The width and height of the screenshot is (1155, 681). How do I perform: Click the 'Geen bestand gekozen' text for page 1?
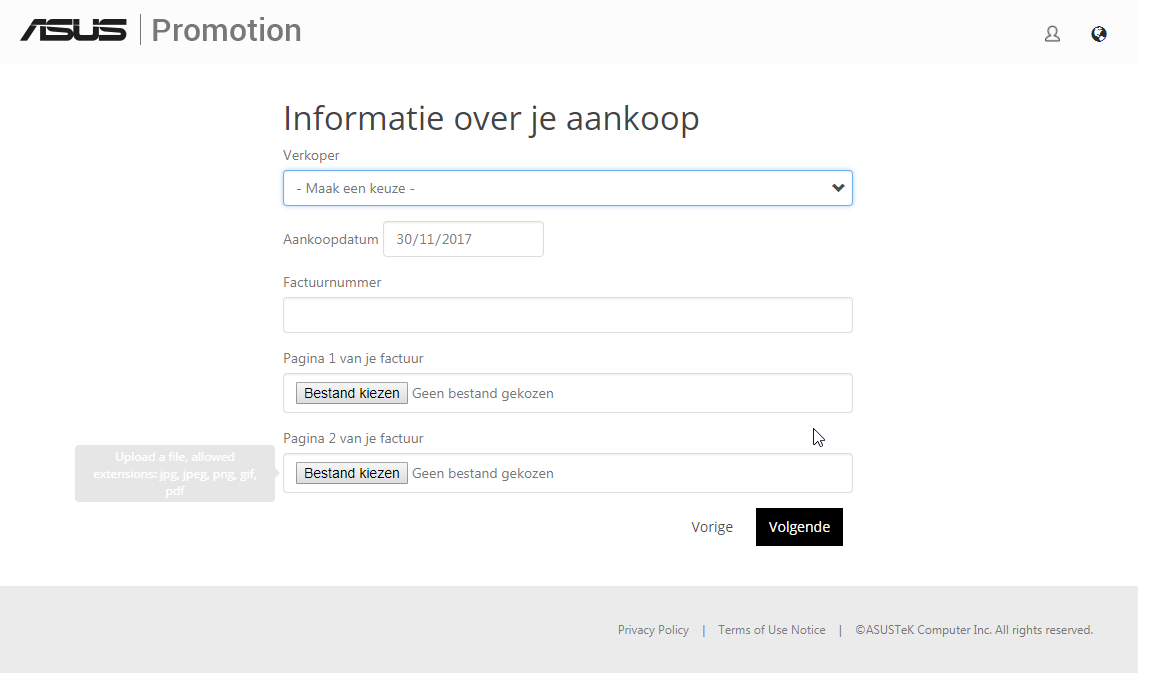point(482,393)
